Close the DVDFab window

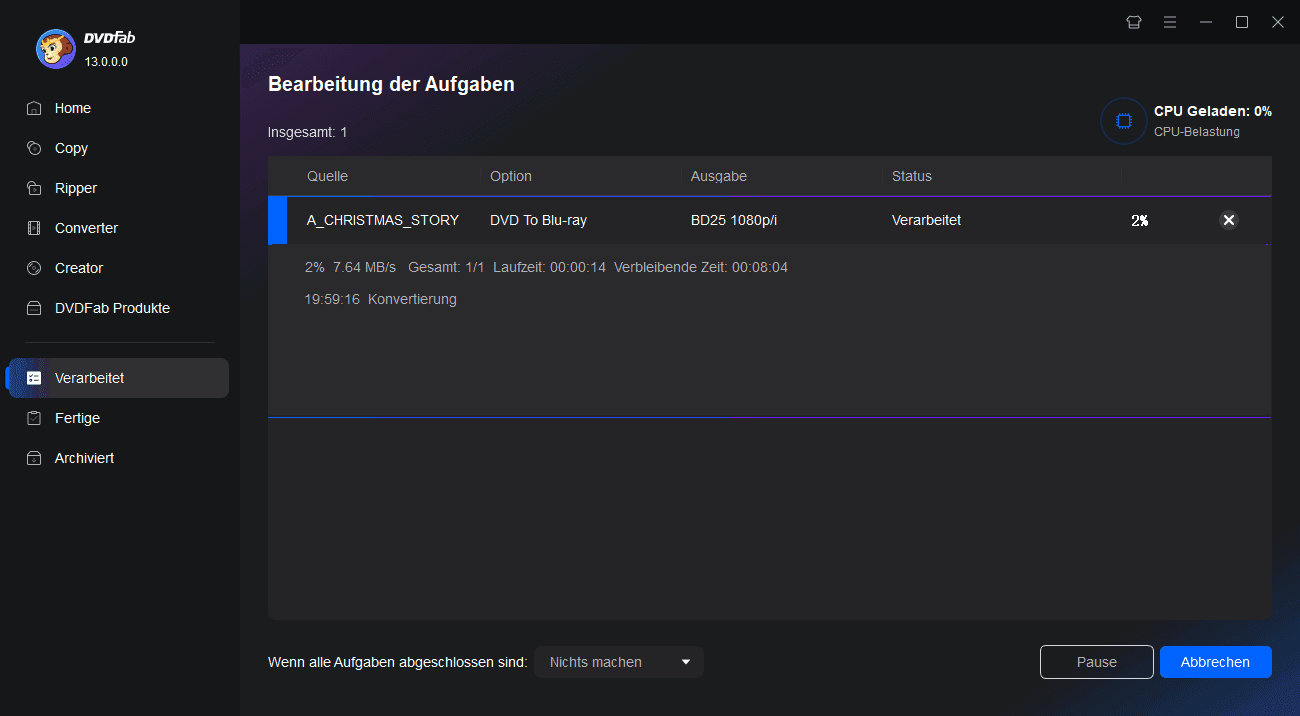pos(1278,22)
